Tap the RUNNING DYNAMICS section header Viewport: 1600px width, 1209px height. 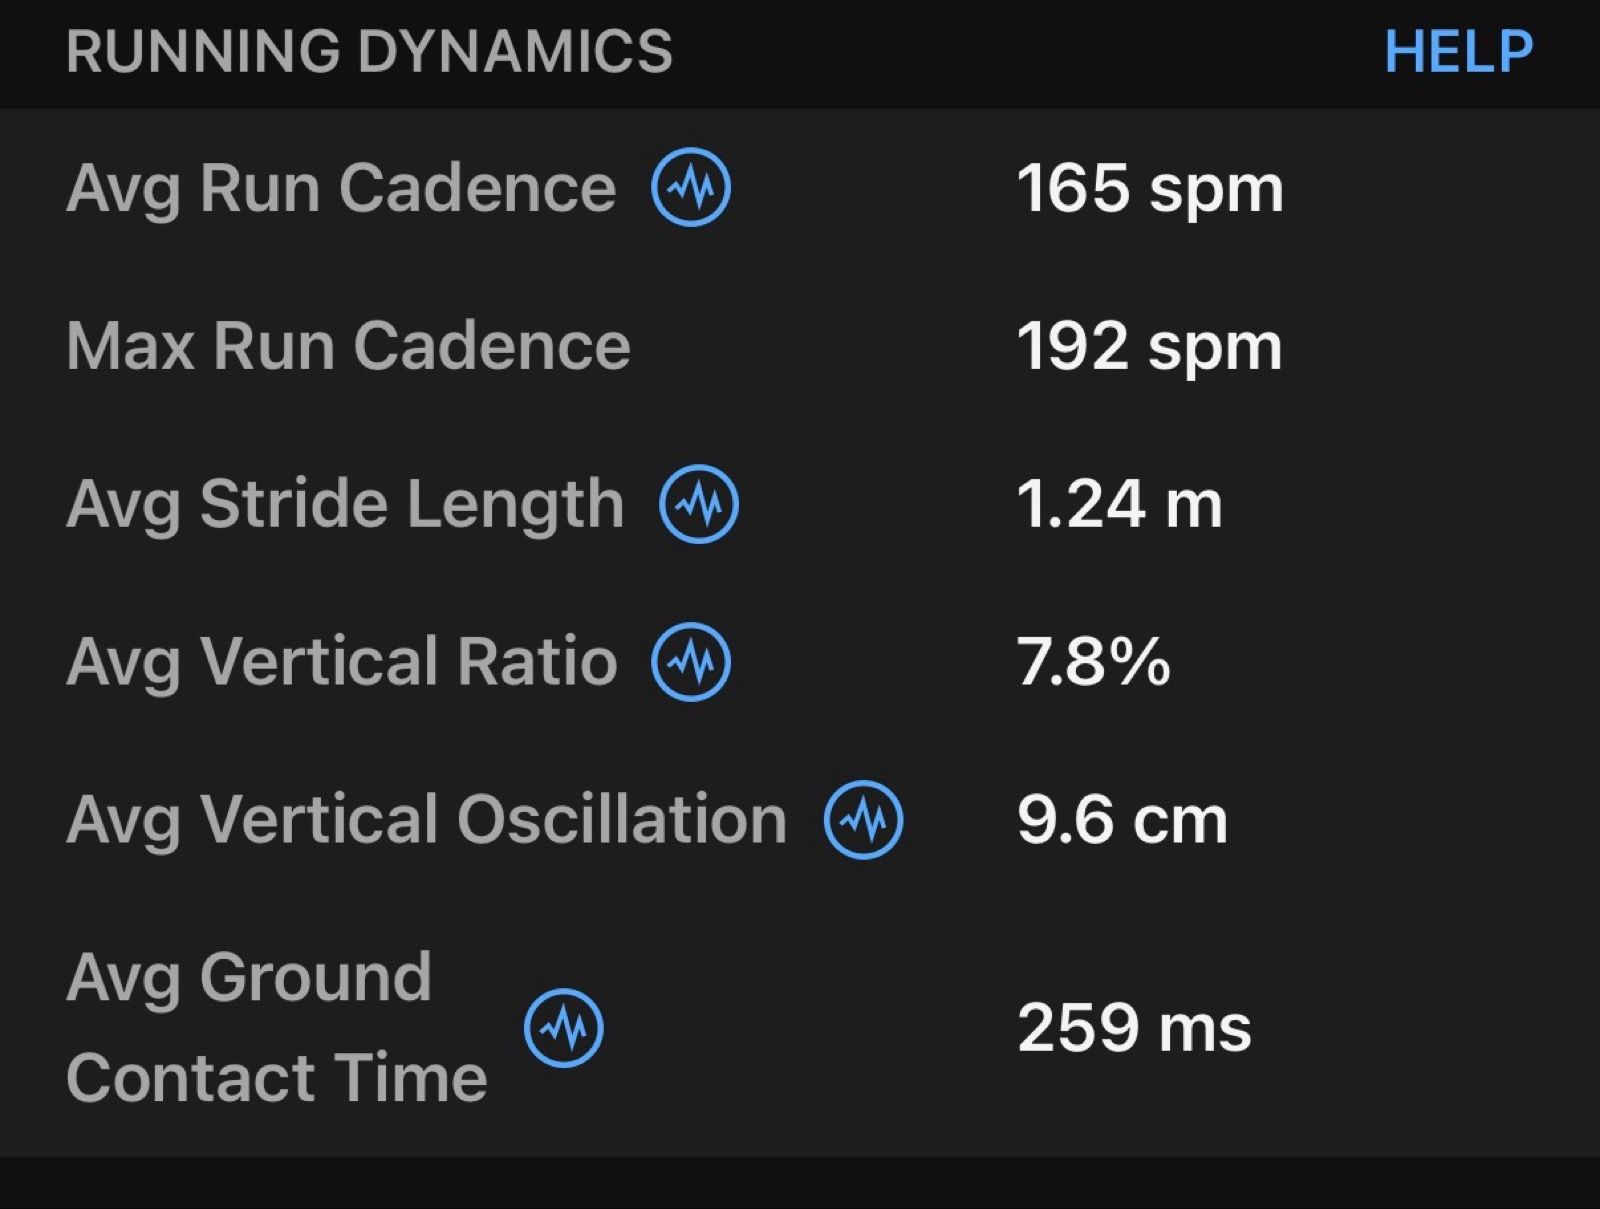[x=369, y=51]
